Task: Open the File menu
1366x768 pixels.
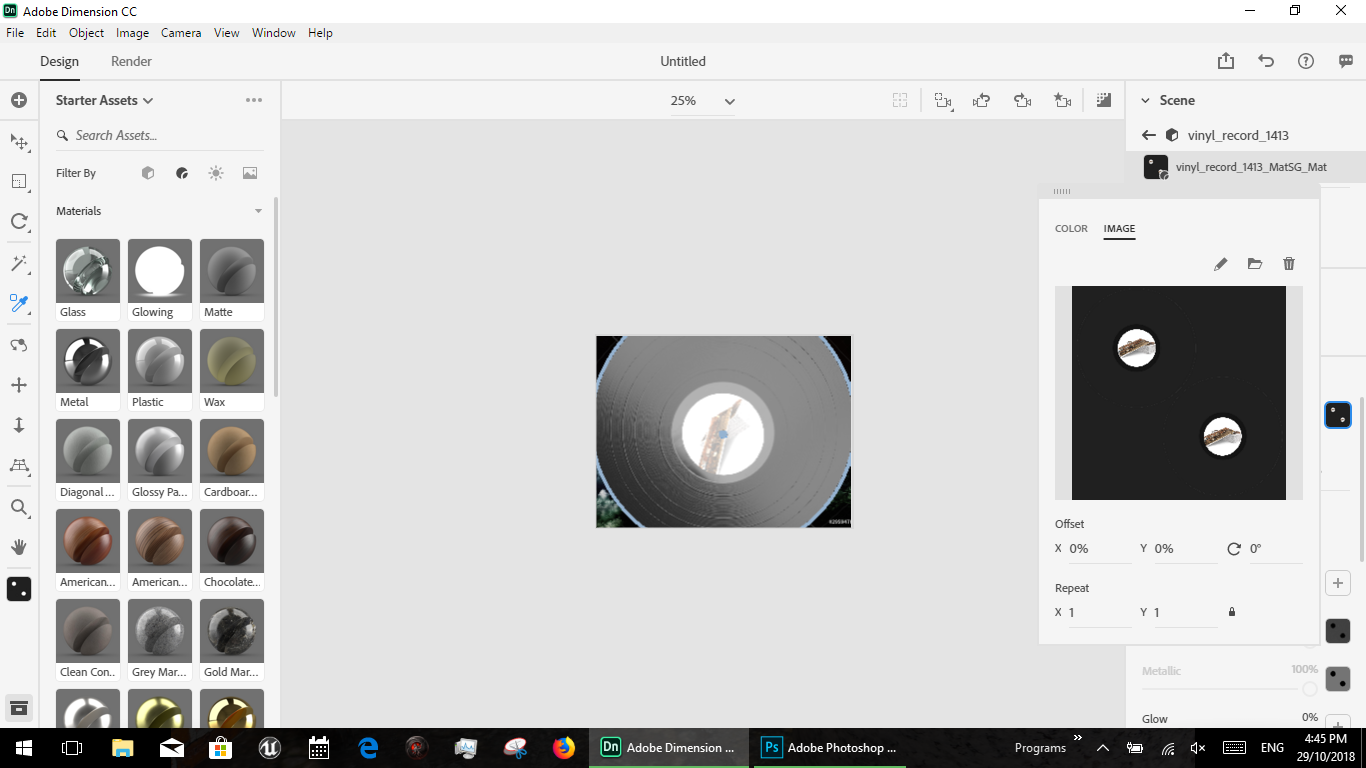Action: pos(15,33)
